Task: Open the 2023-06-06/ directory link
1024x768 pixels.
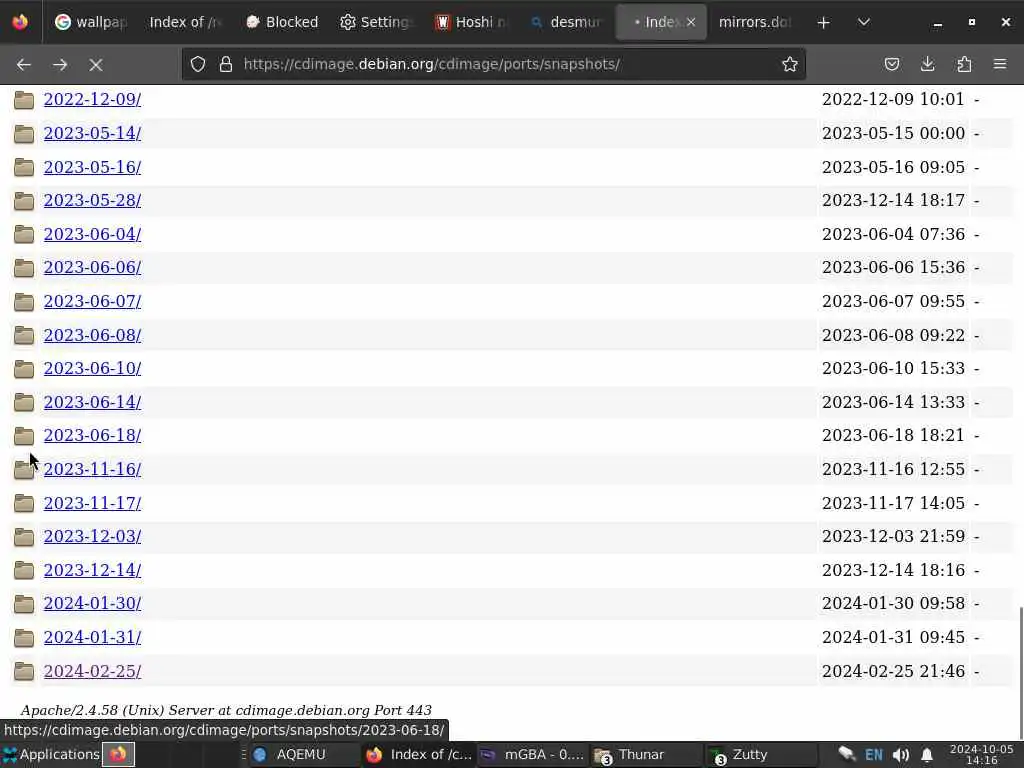Action: tap(92, 268)
